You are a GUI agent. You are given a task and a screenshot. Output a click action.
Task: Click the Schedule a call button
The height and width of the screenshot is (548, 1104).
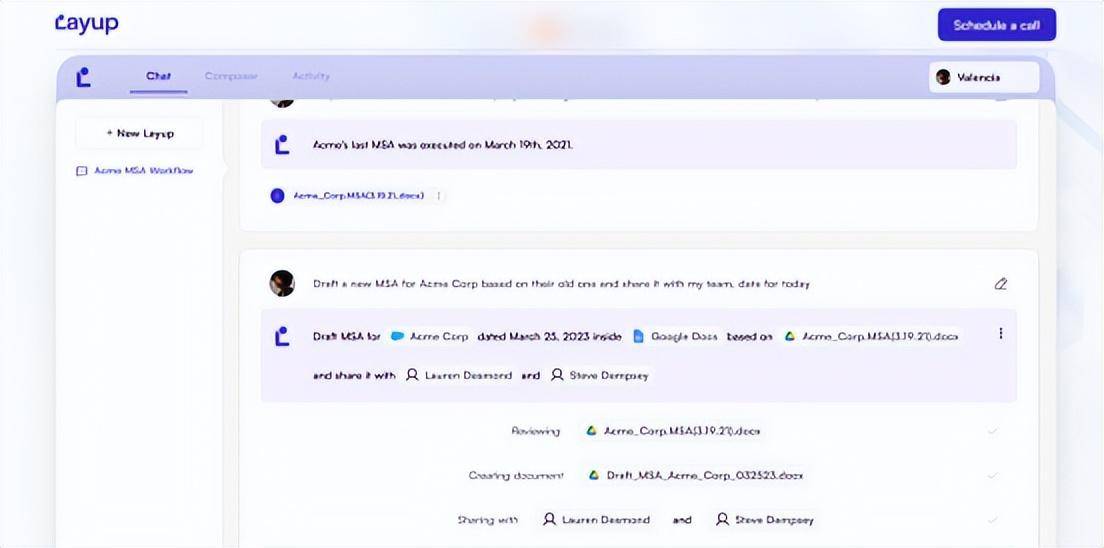pos(996,25)
